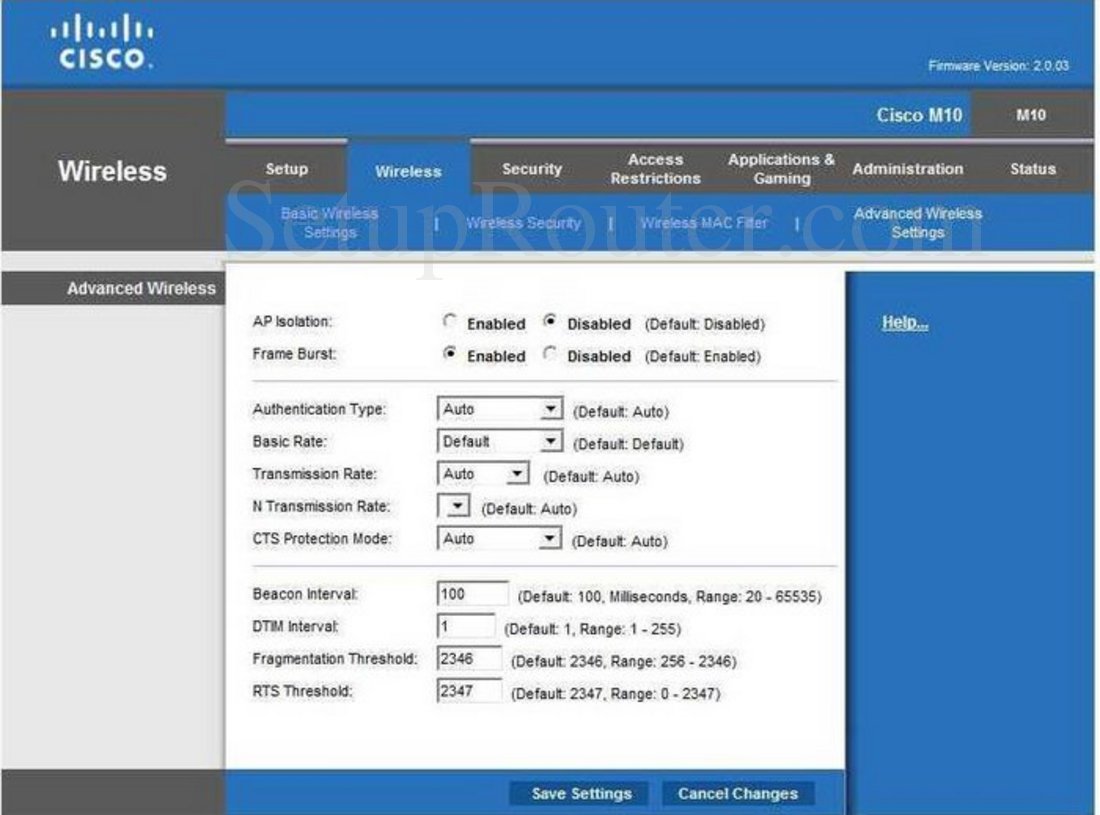Open Wireless Security subtab
The image size is (1100, 815).
pos(523,223)
